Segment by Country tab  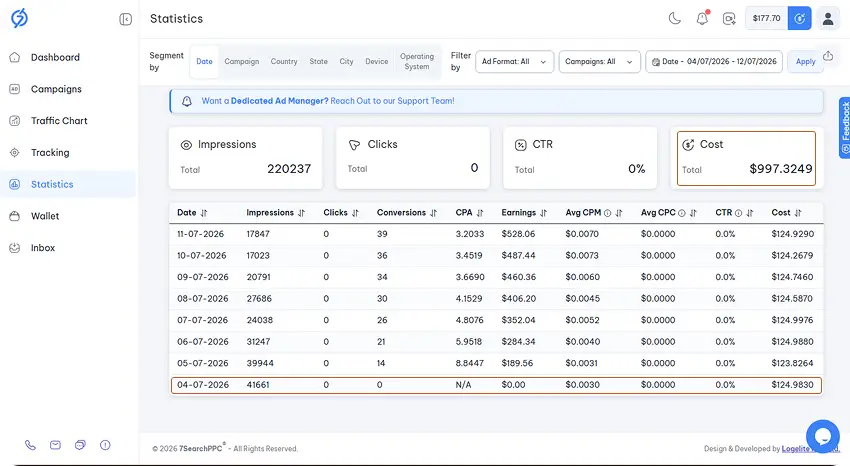(284, 62)
